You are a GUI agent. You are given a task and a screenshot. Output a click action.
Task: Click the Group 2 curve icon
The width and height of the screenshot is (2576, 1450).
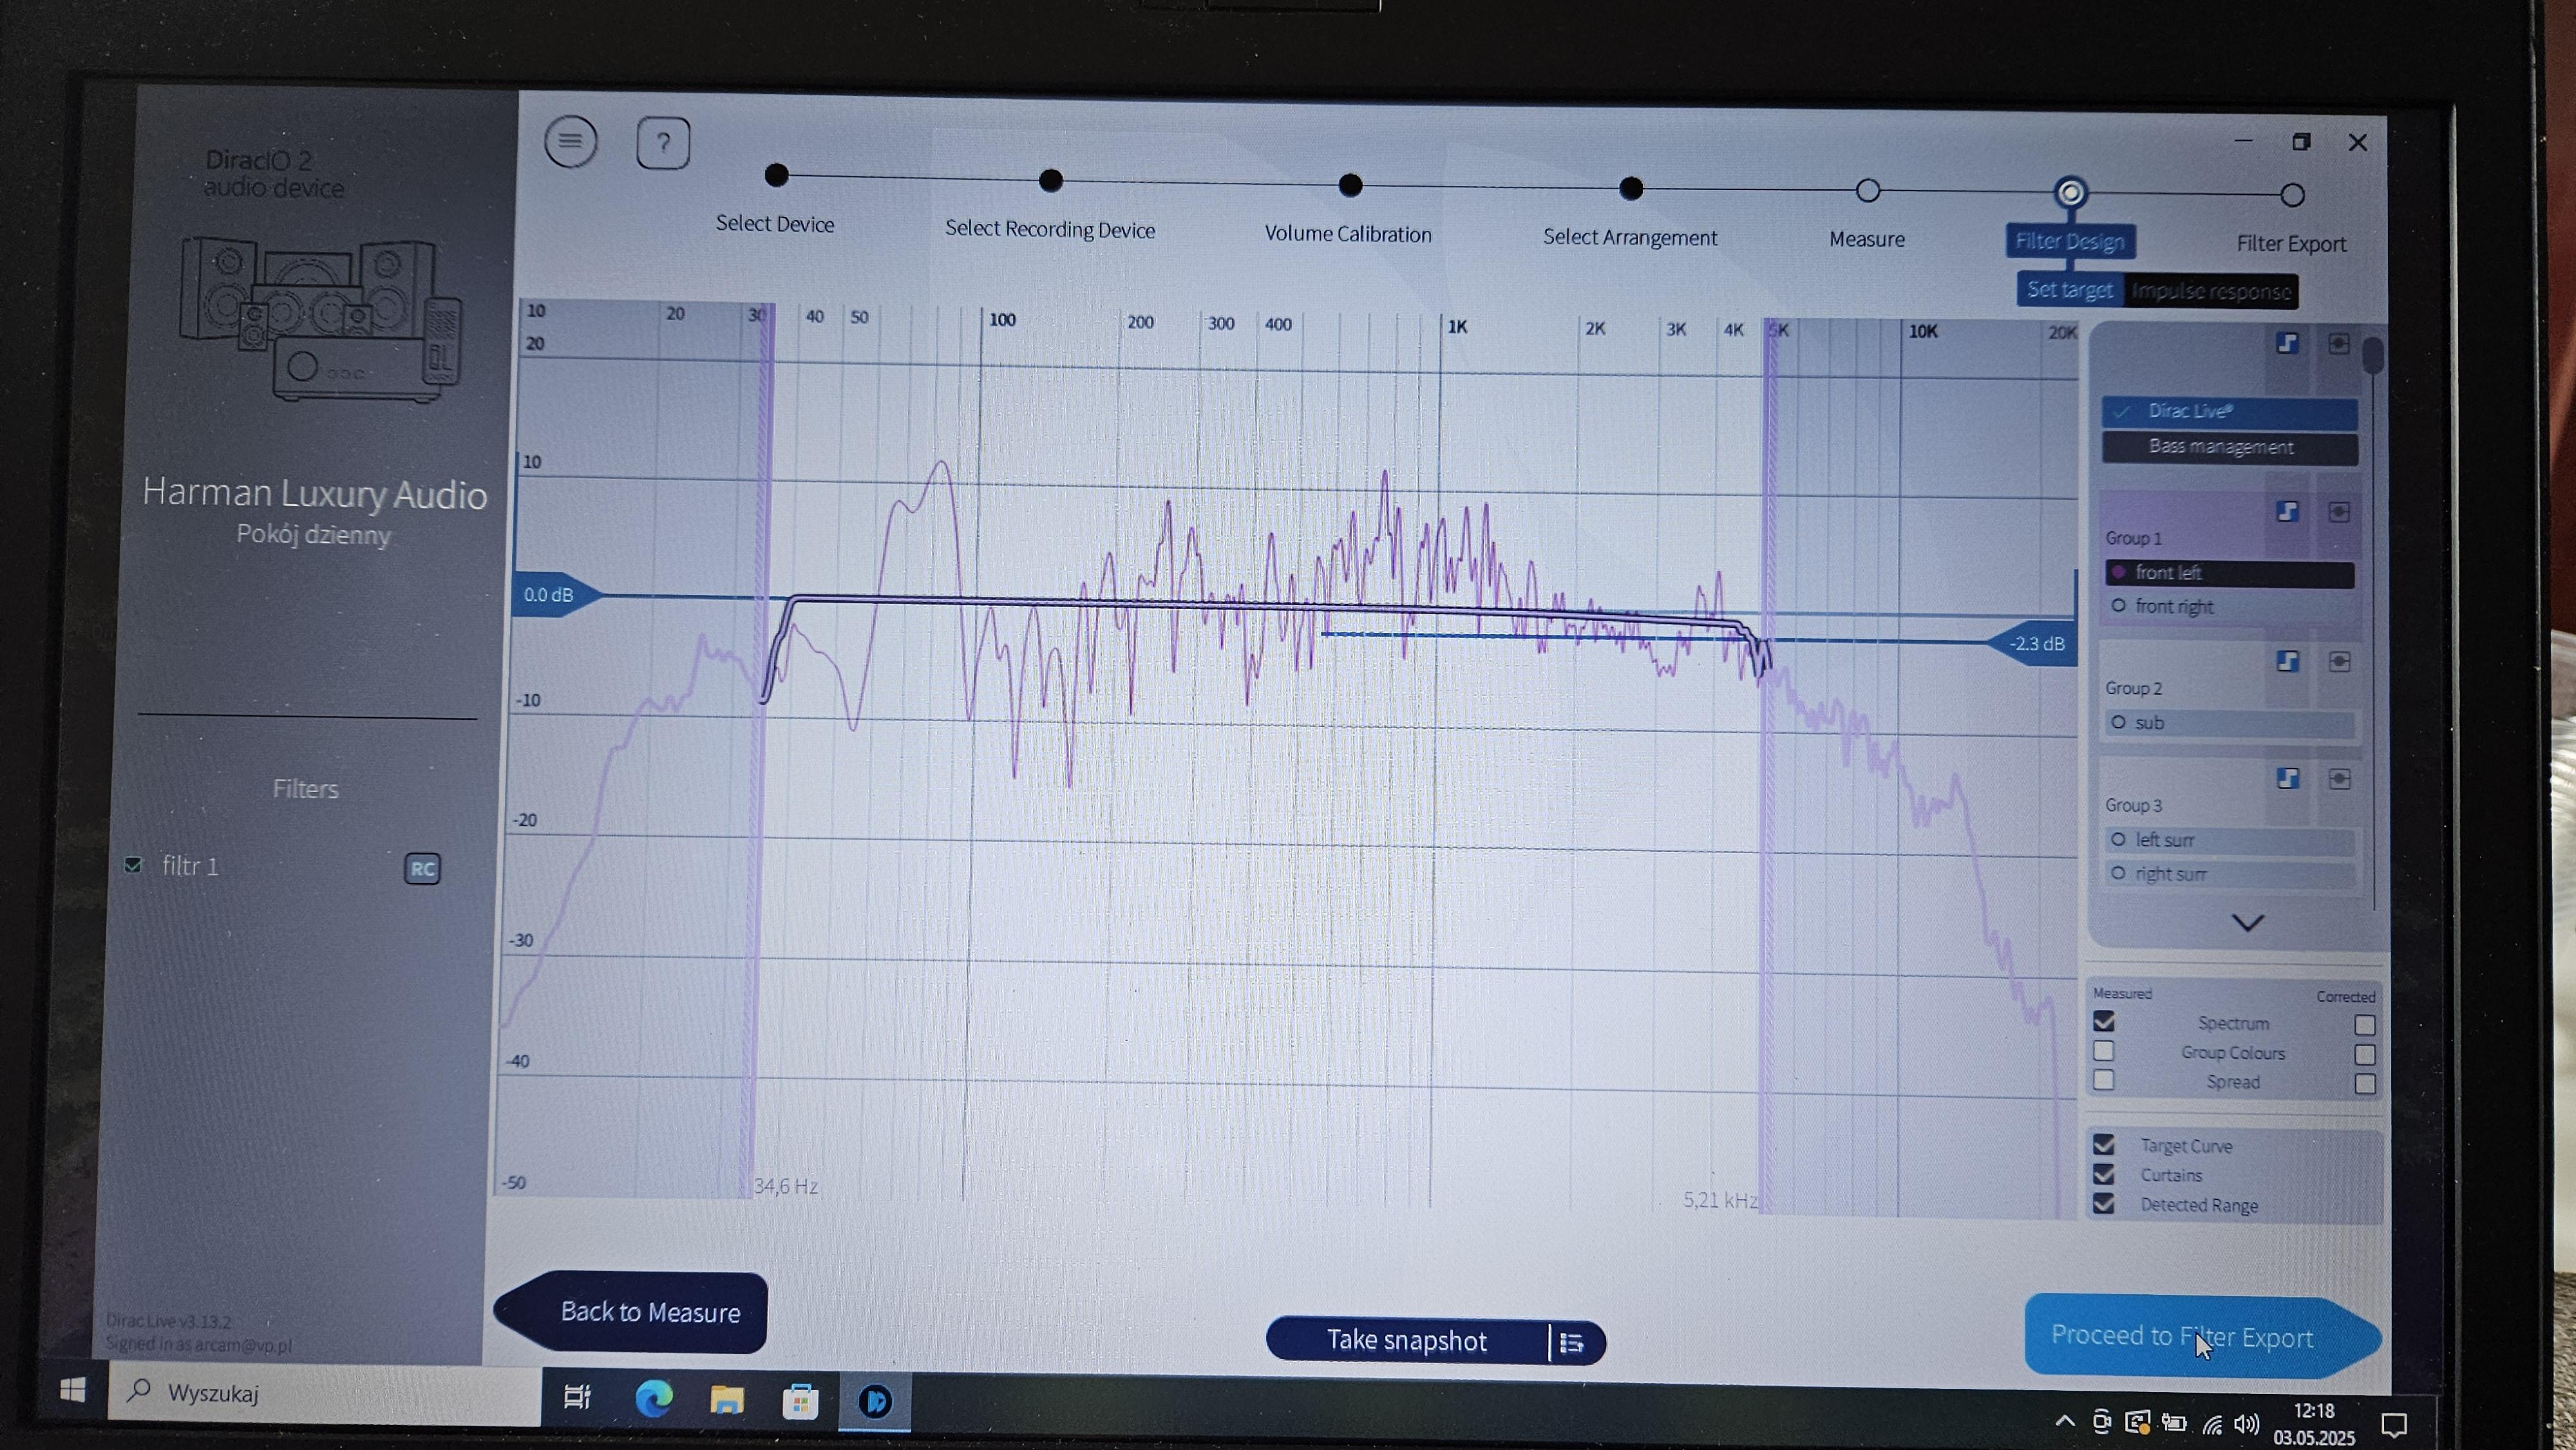pyautogui.click(x=2287, y=661)
